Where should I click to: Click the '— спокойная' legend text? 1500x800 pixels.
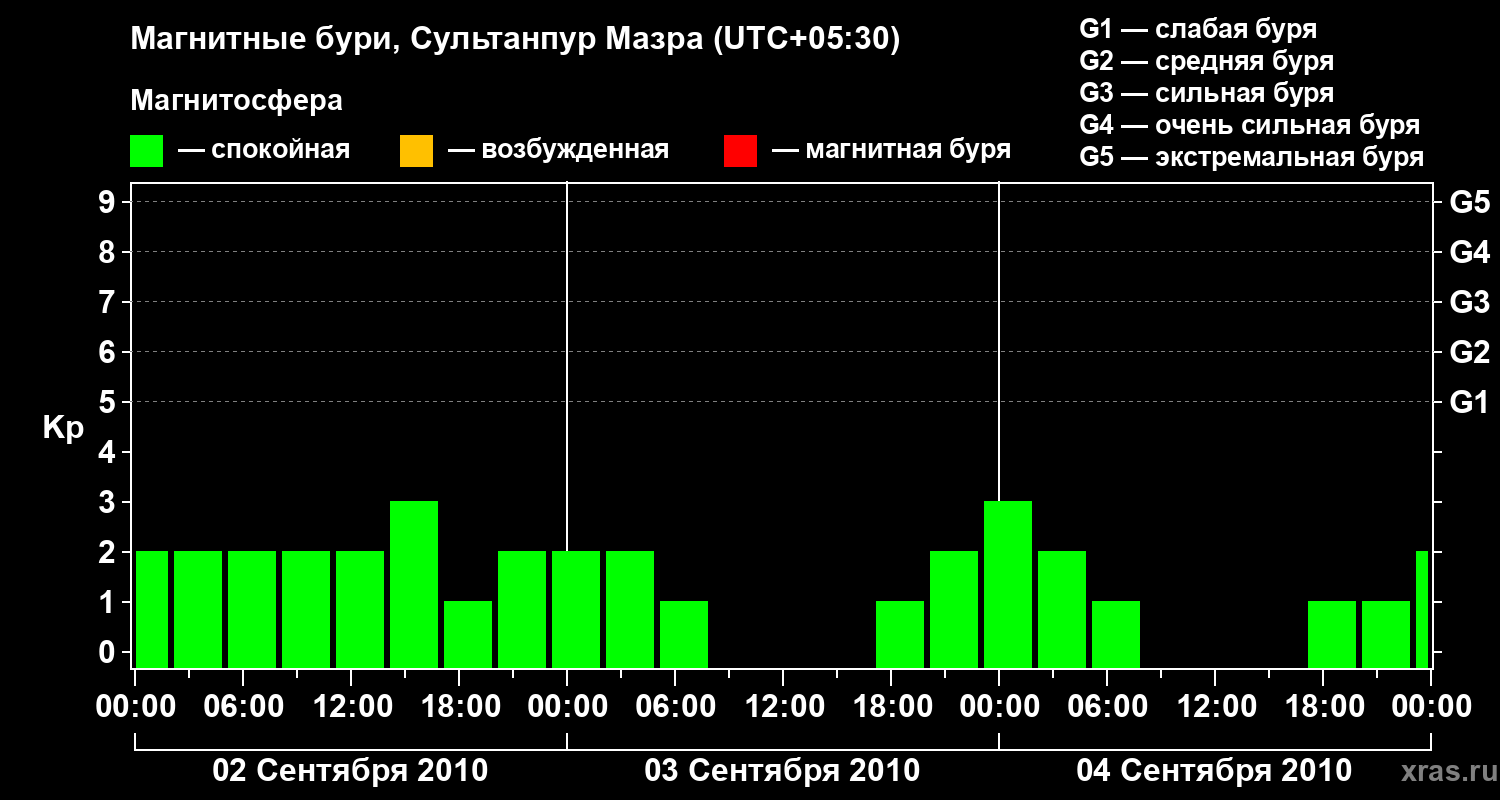tap(264, 151)
